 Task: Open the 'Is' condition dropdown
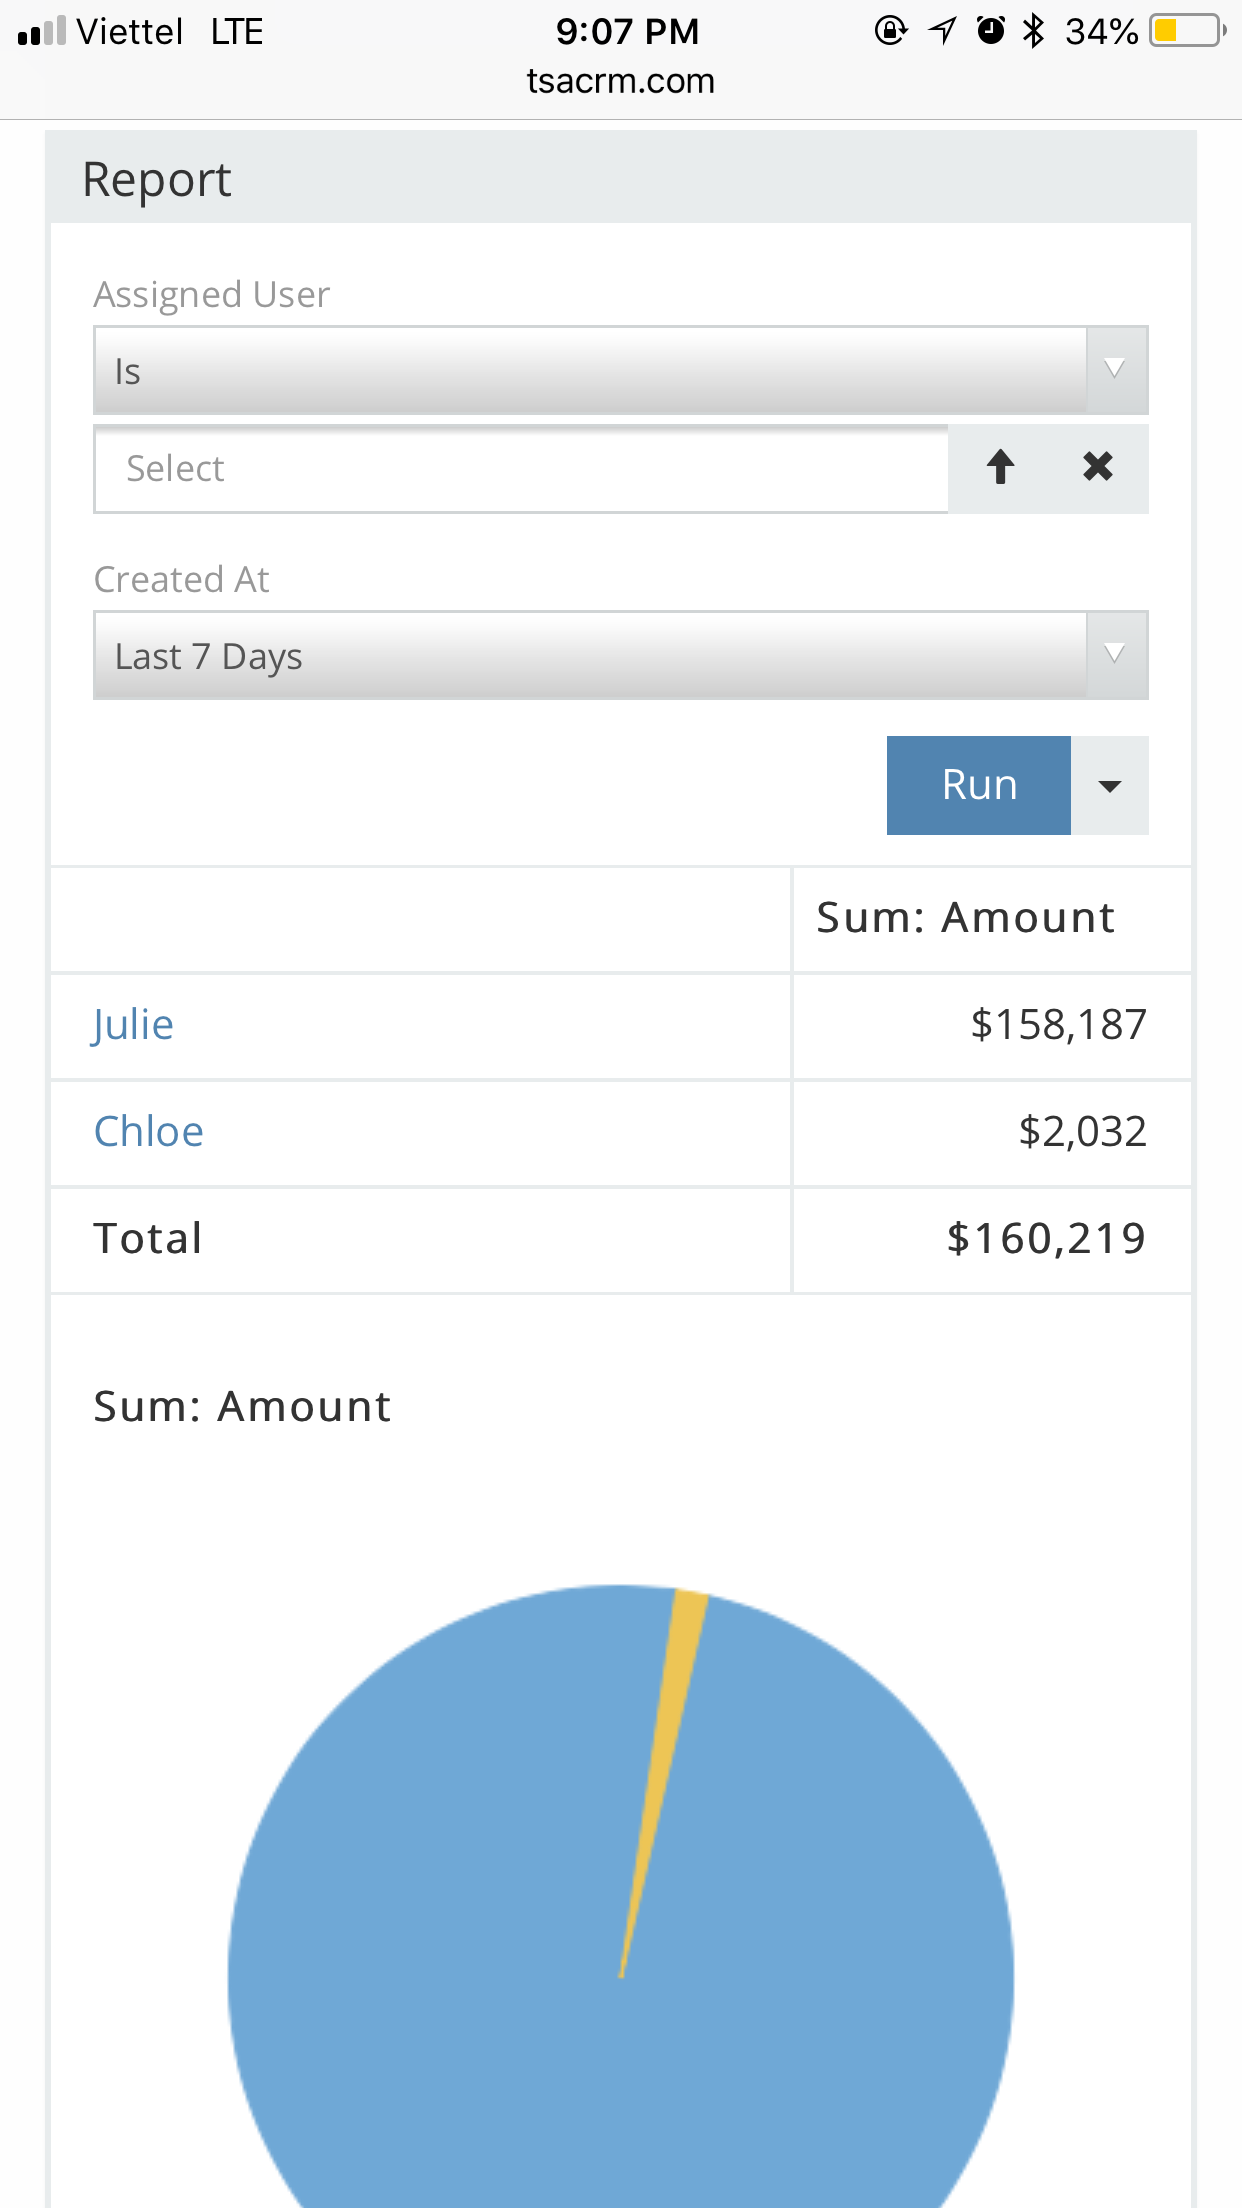[x=620, y=370]
